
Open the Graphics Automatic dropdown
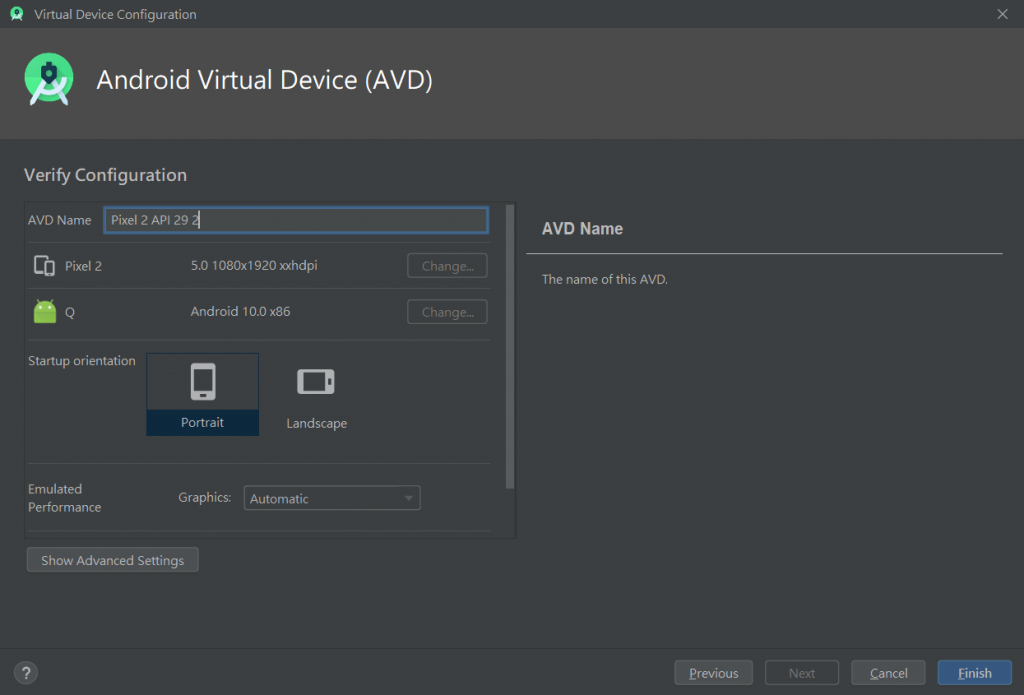pyautogui.click(x=332, y=498)
